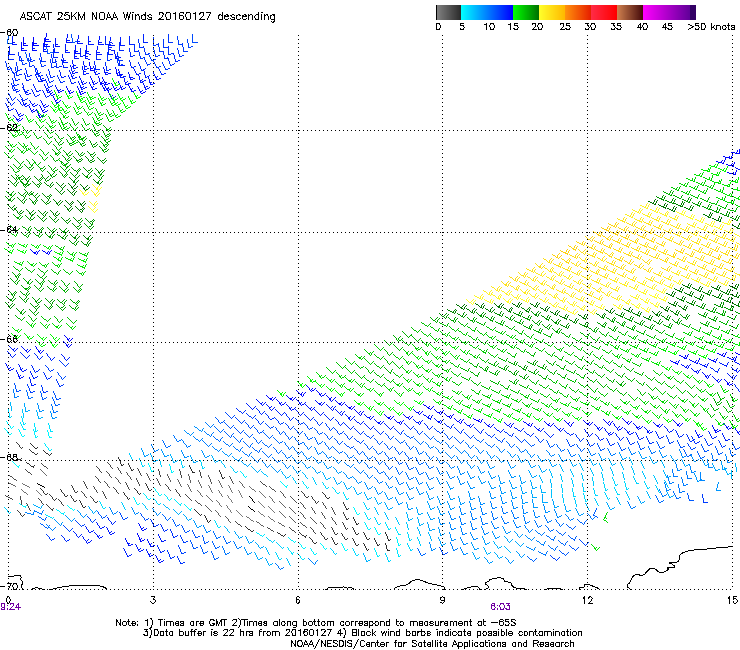Click the -64 latitude axis label
This screenshot has width=740, height=650.
pos(9,230)
